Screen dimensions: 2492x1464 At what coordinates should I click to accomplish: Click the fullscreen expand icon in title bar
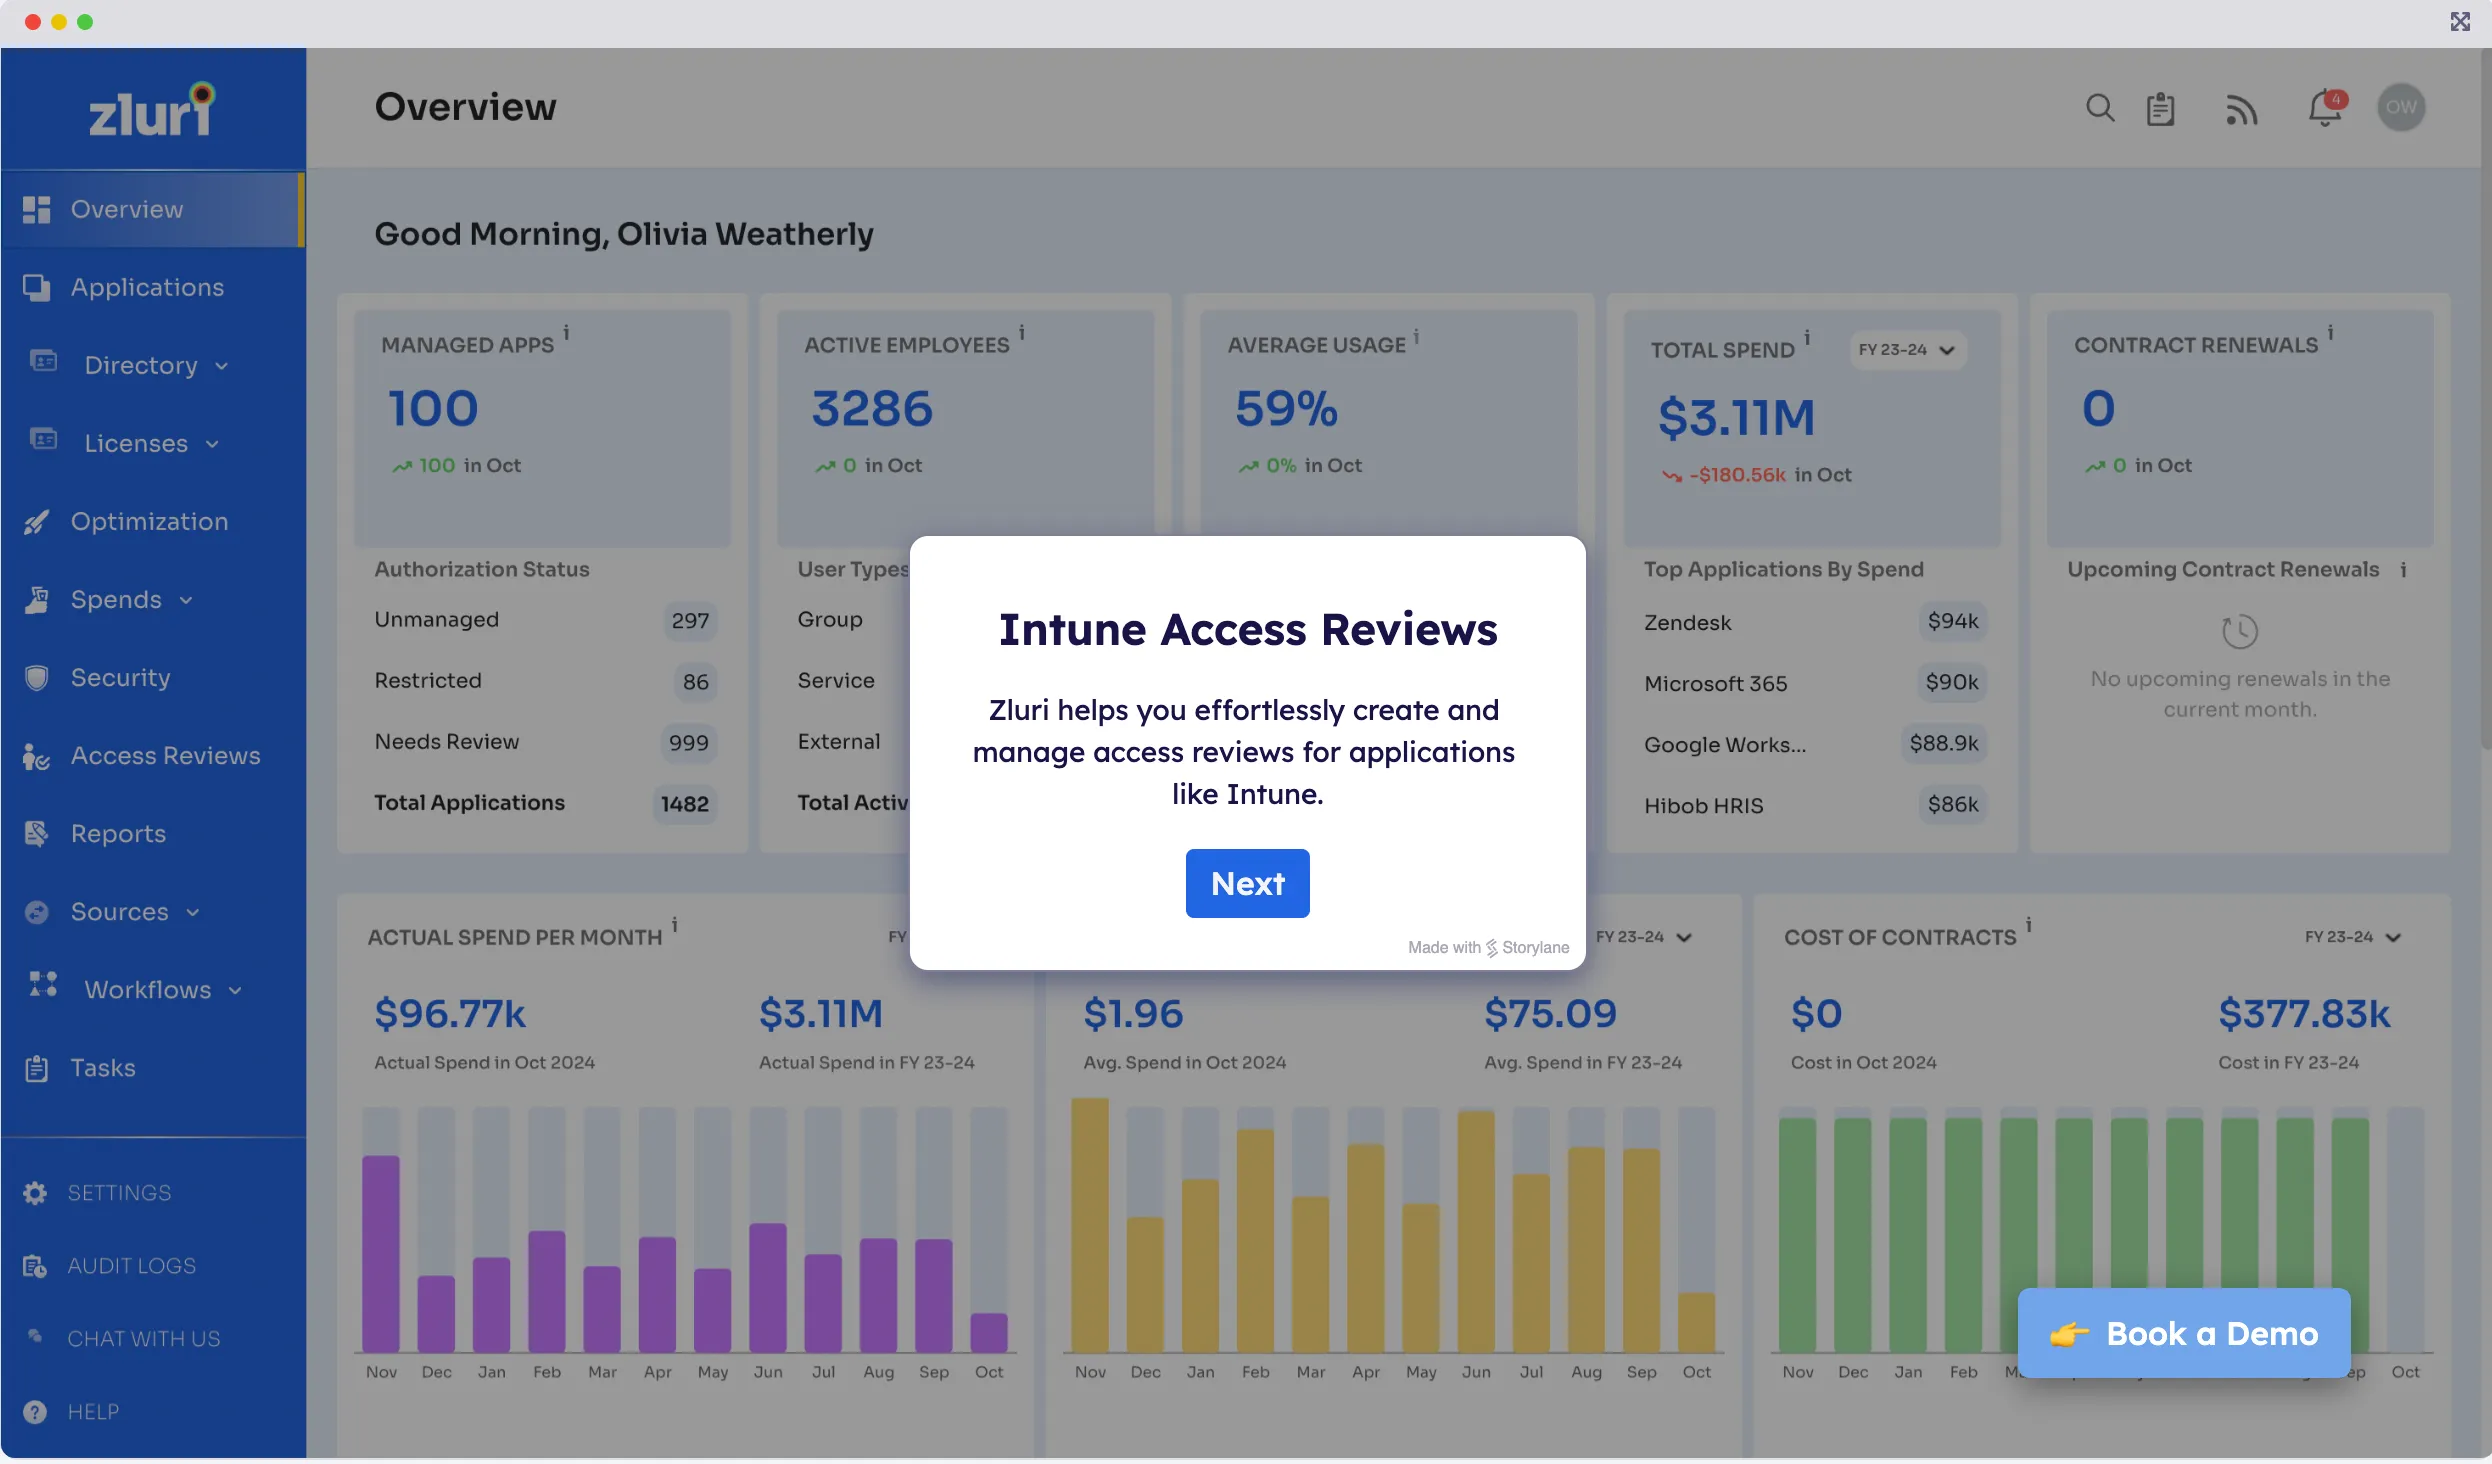click(x=2460, y=21)
